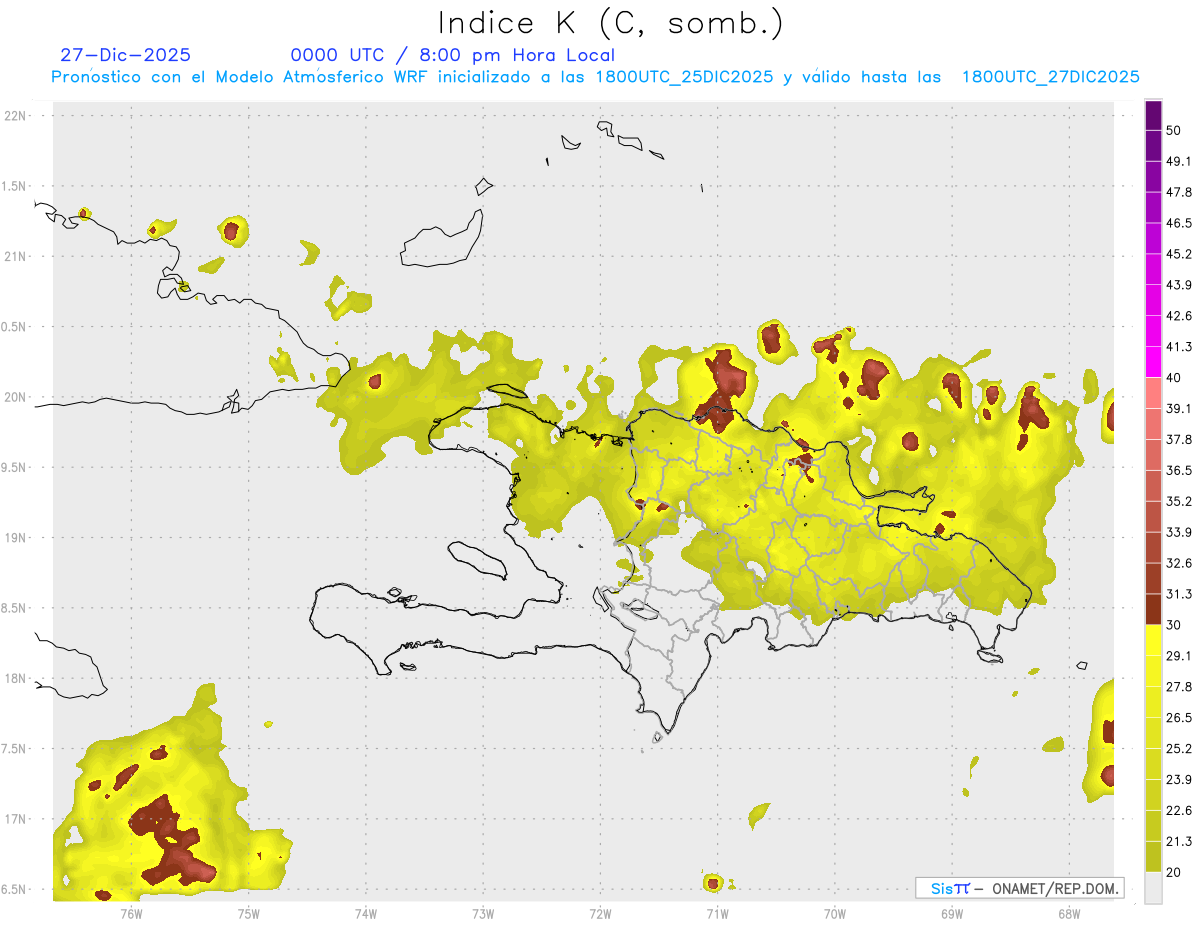Click the '68W' longitude label
Viewport: 1200px width, 927px height.
click(1068, 913)
